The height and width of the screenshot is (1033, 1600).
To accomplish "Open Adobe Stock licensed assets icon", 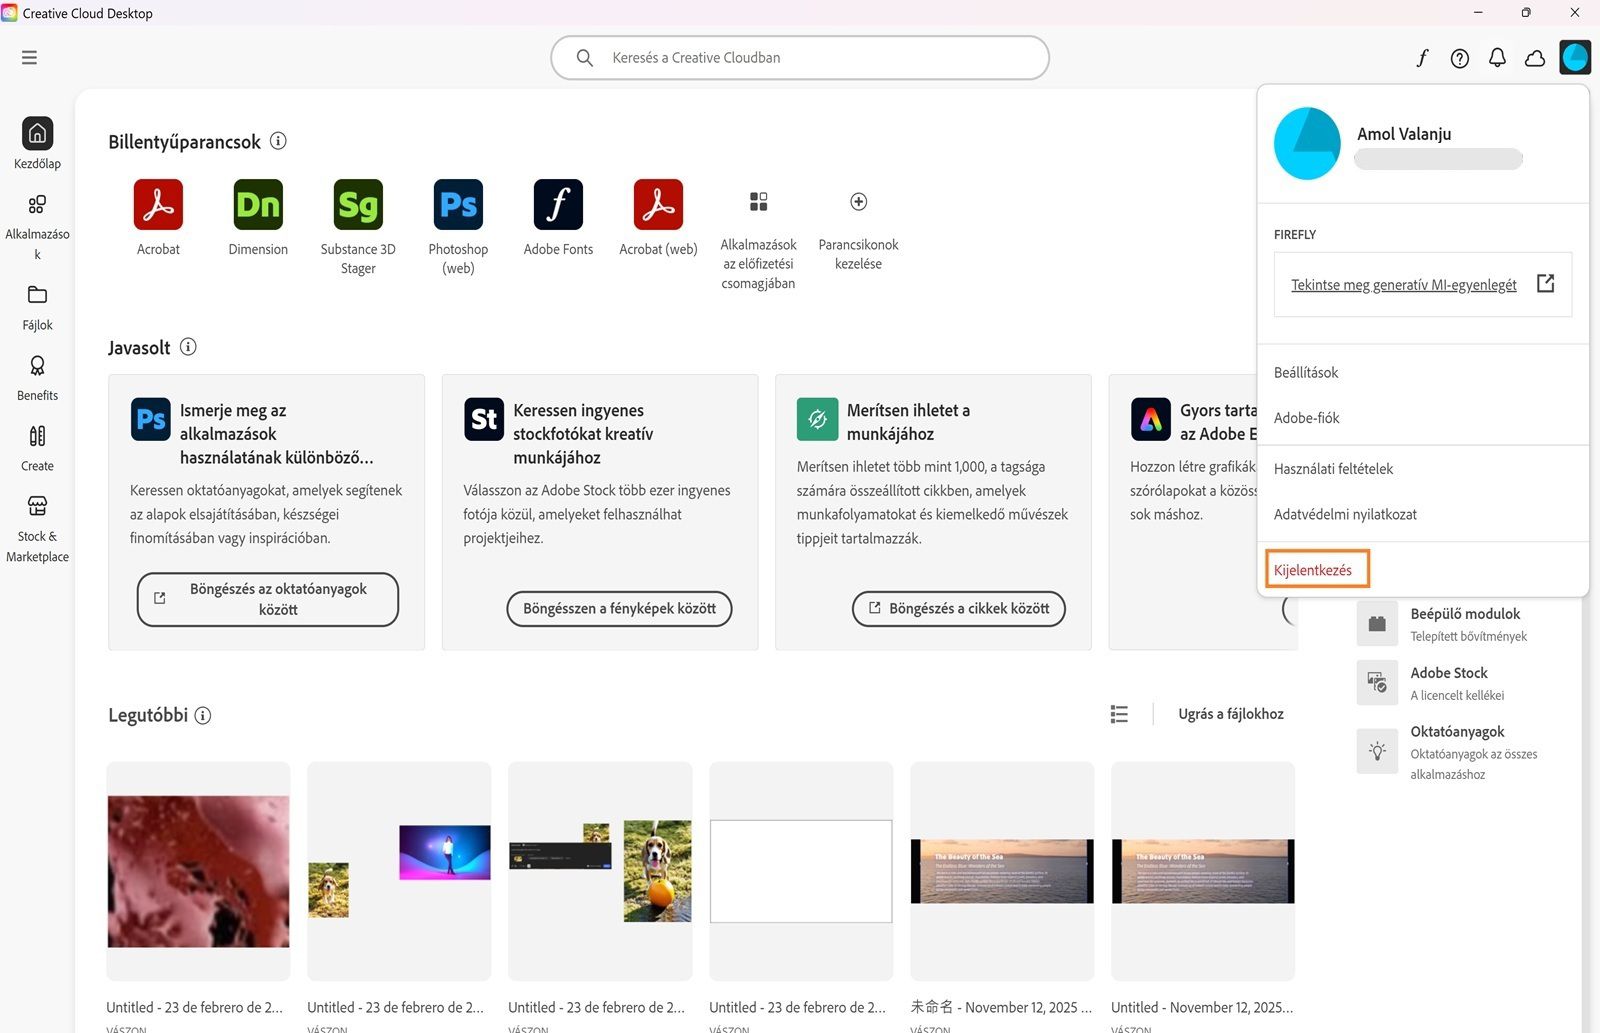I will click(1377, 683).
